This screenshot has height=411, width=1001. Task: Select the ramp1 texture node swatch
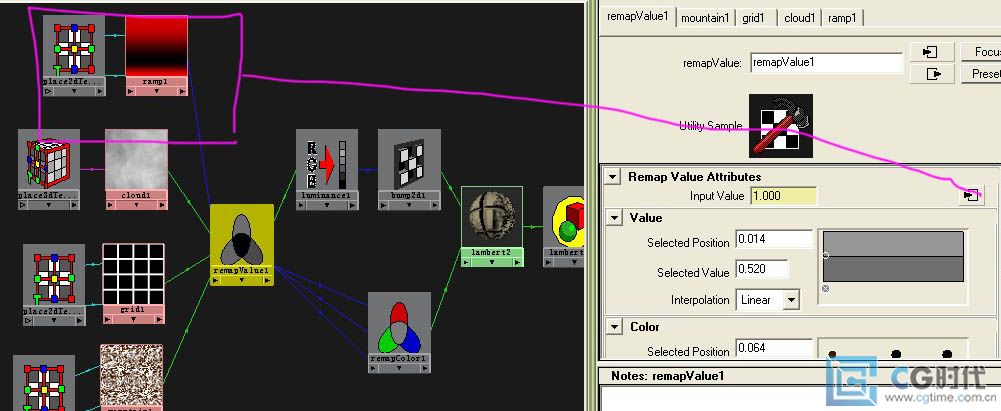156,47
